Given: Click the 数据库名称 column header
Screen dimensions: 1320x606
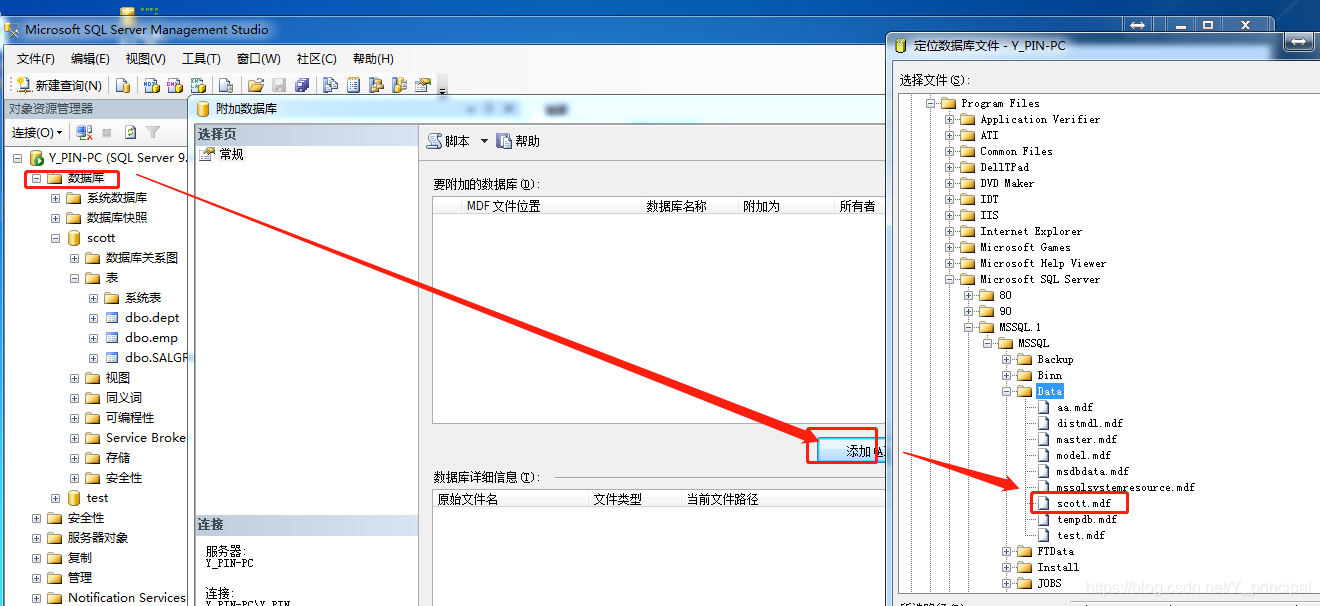Looking at the screenshot, I should point(688,206).
